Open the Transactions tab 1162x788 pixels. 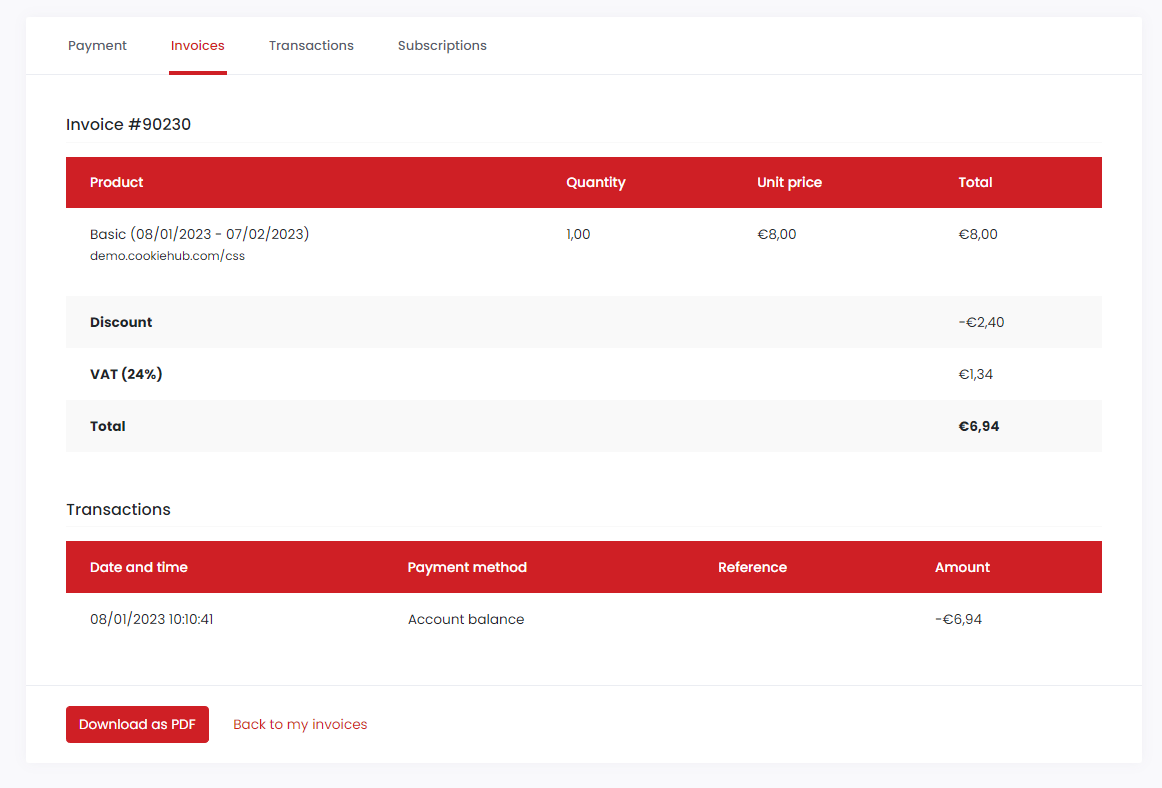[x=311, y=45]
